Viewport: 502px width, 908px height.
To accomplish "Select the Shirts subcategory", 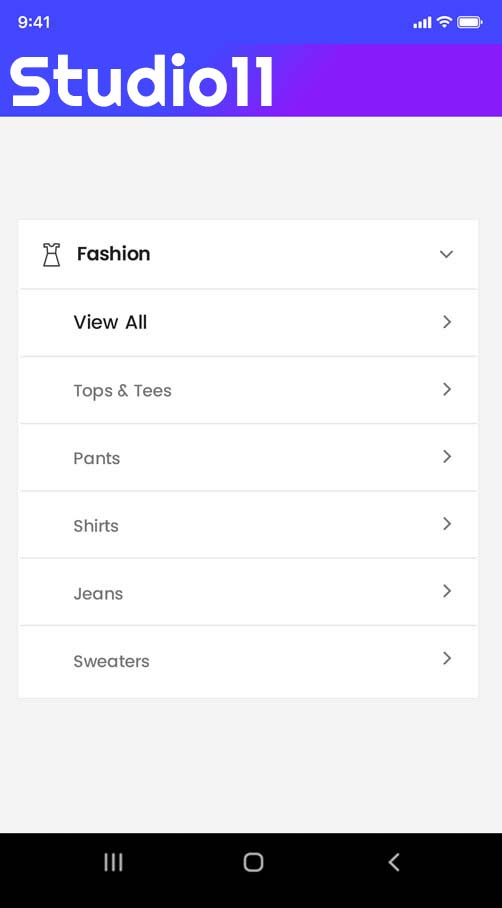I will tap(248, 525).
